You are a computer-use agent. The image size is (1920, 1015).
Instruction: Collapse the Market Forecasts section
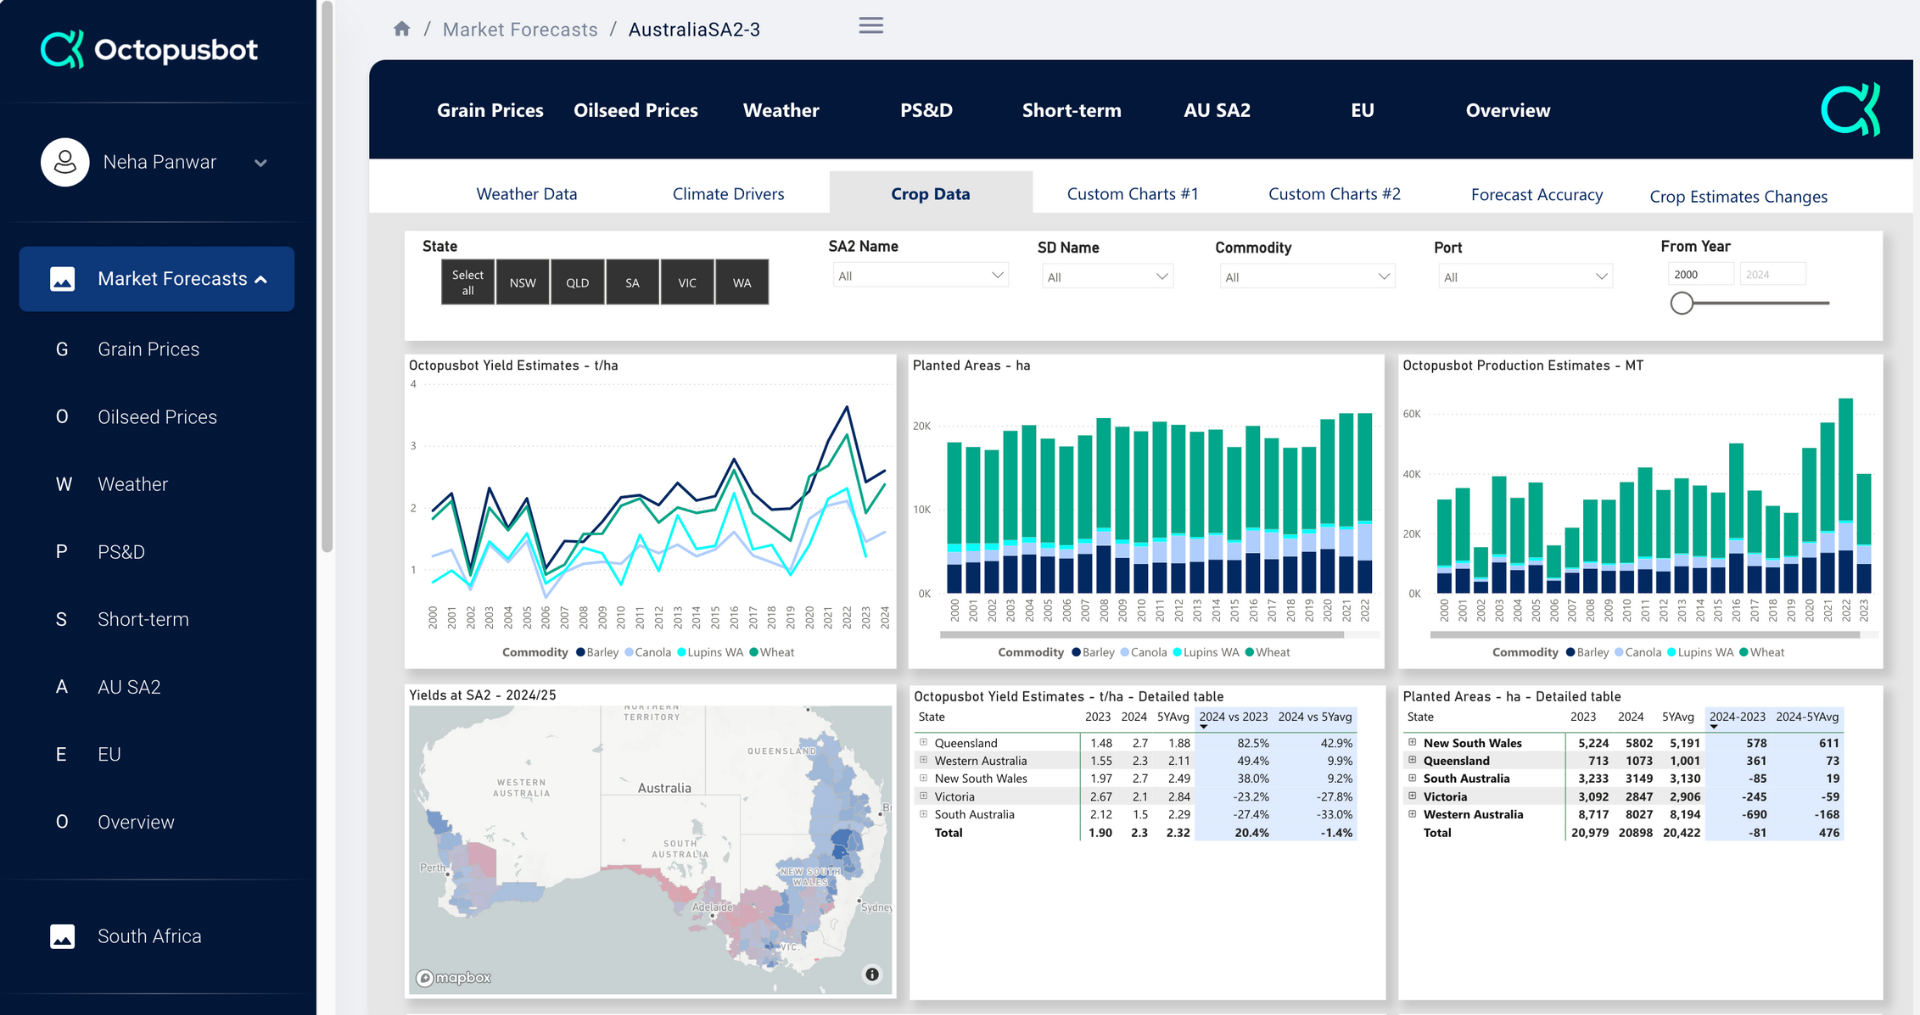(261, 280)
